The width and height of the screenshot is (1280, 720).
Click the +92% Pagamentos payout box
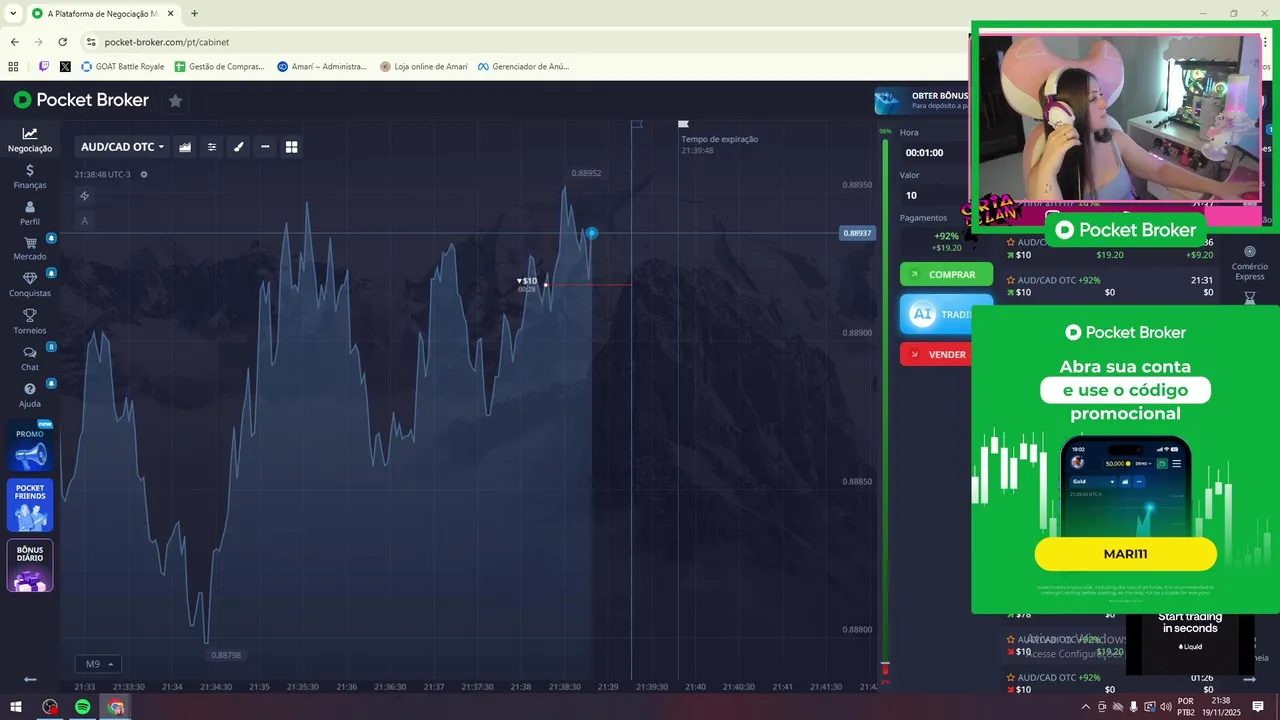pyautogui.click(x=945, y=241)
